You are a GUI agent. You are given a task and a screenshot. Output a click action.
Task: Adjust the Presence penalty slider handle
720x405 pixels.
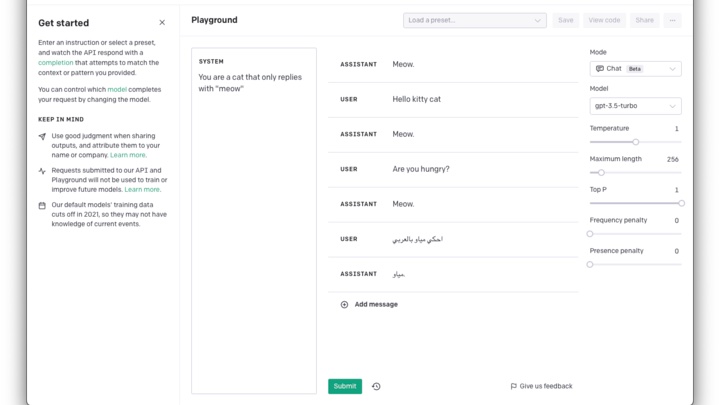[590, 264]
